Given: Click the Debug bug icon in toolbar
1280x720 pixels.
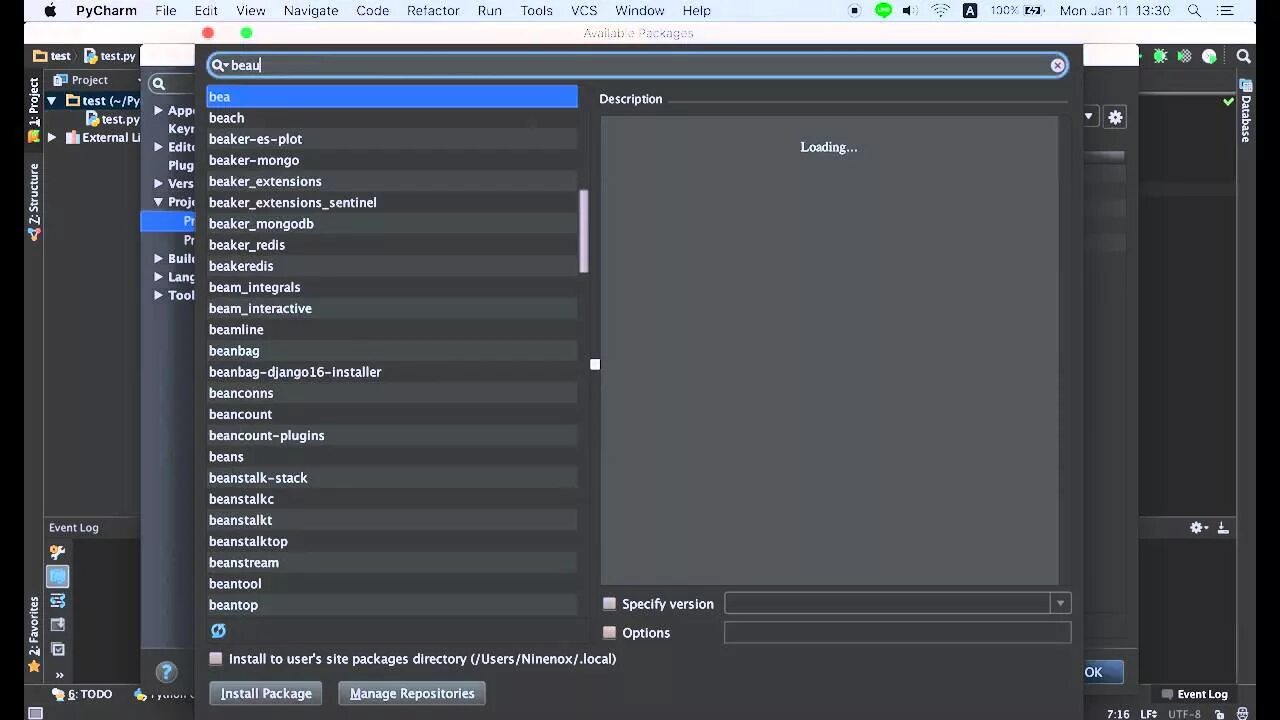Looking at the screenshot, I should tap(1160, 56).
